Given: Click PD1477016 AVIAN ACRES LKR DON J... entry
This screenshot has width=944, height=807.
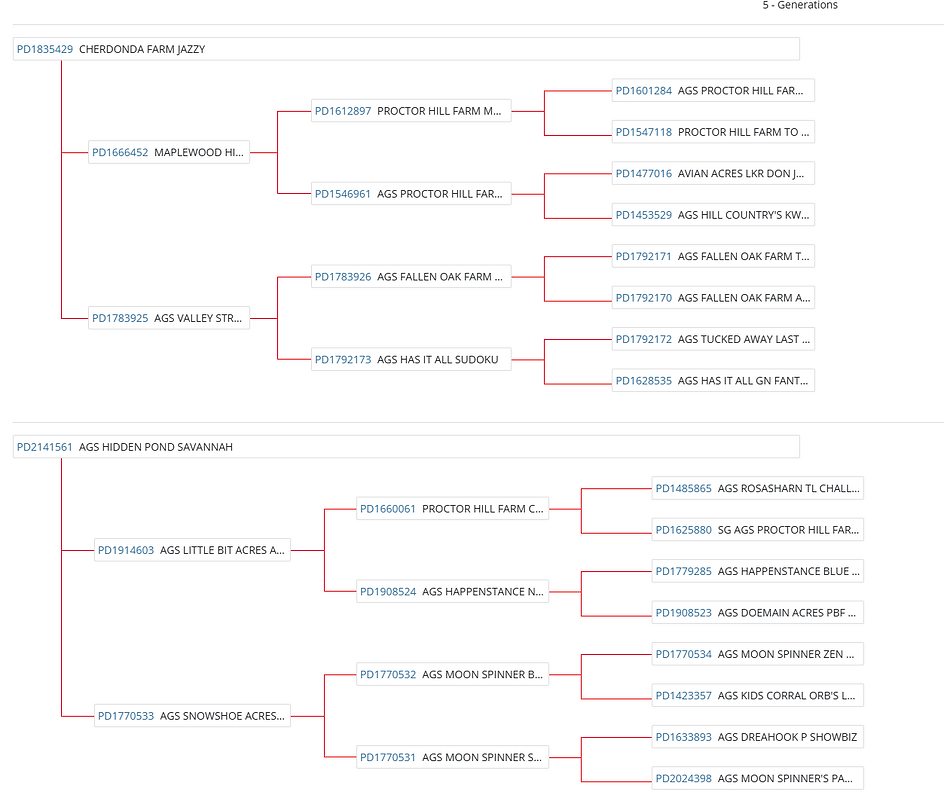Looking at the screenshot, I should click(713, 173).
